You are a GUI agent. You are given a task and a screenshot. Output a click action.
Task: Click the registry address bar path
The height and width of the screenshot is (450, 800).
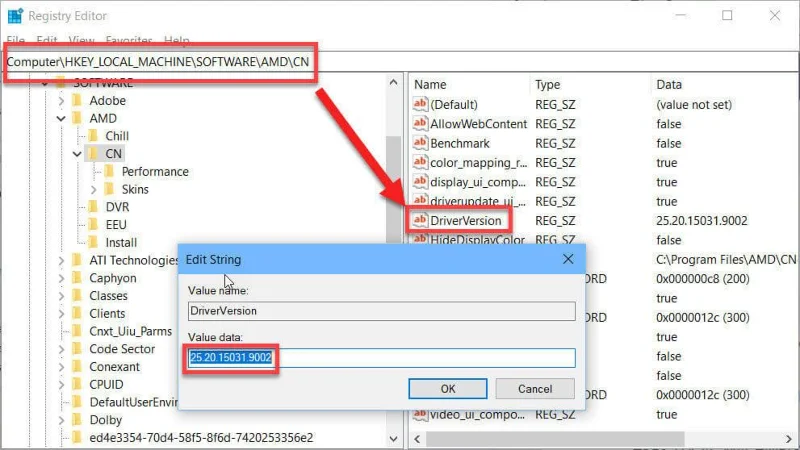tap(158, 62)
